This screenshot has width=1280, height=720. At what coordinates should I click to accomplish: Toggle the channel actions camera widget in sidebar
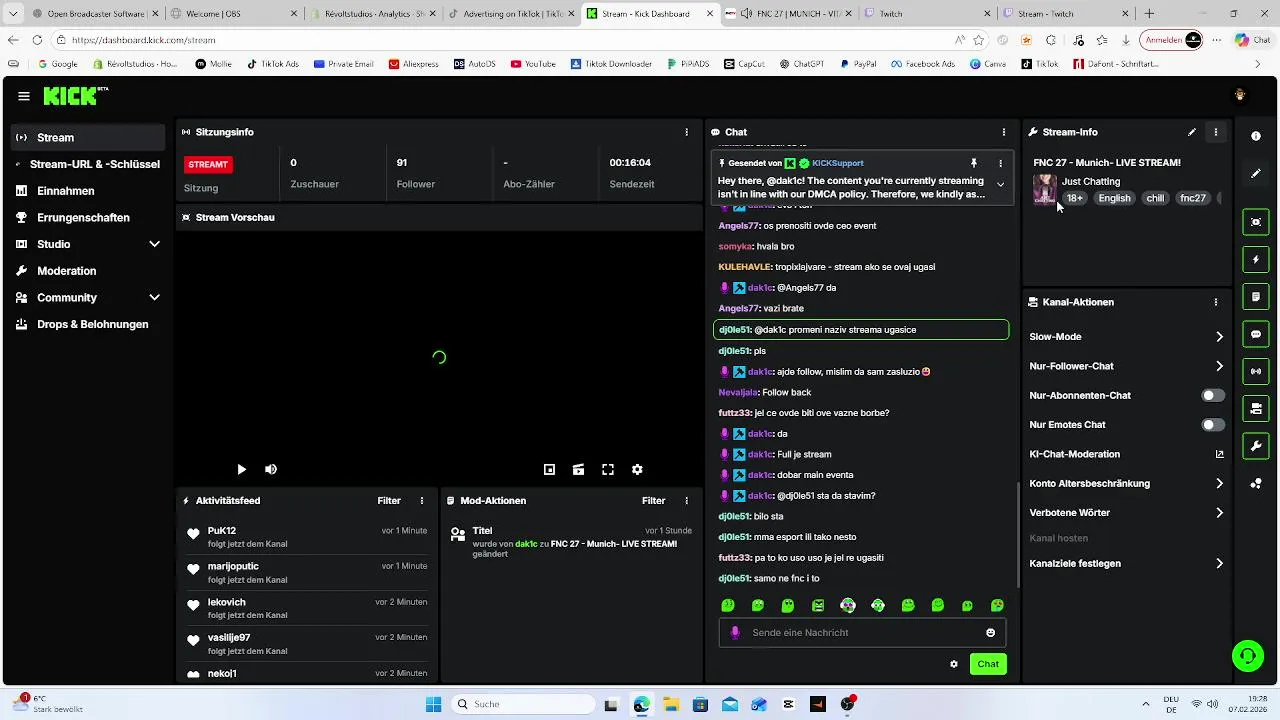click(x=1256, y=408)
